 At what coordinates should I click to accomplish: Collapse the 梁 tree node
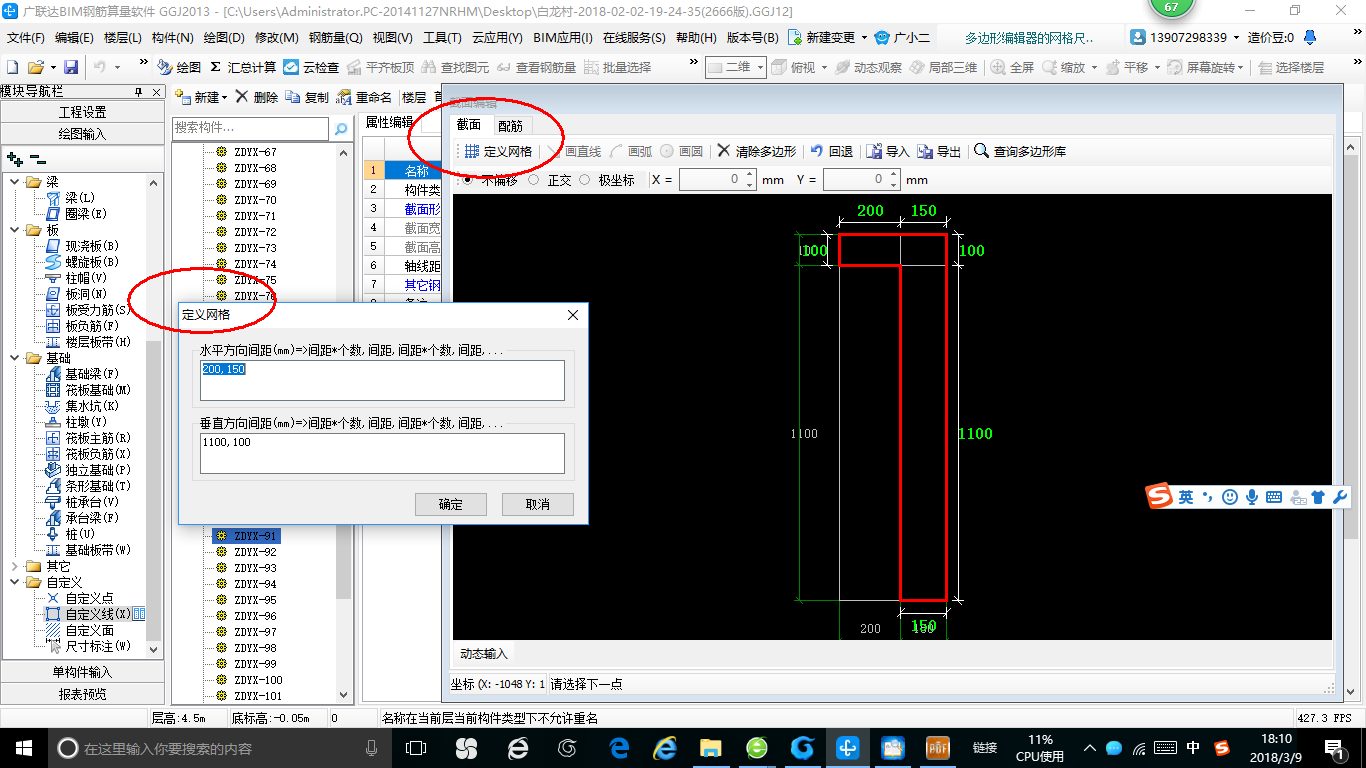[15, 182]
